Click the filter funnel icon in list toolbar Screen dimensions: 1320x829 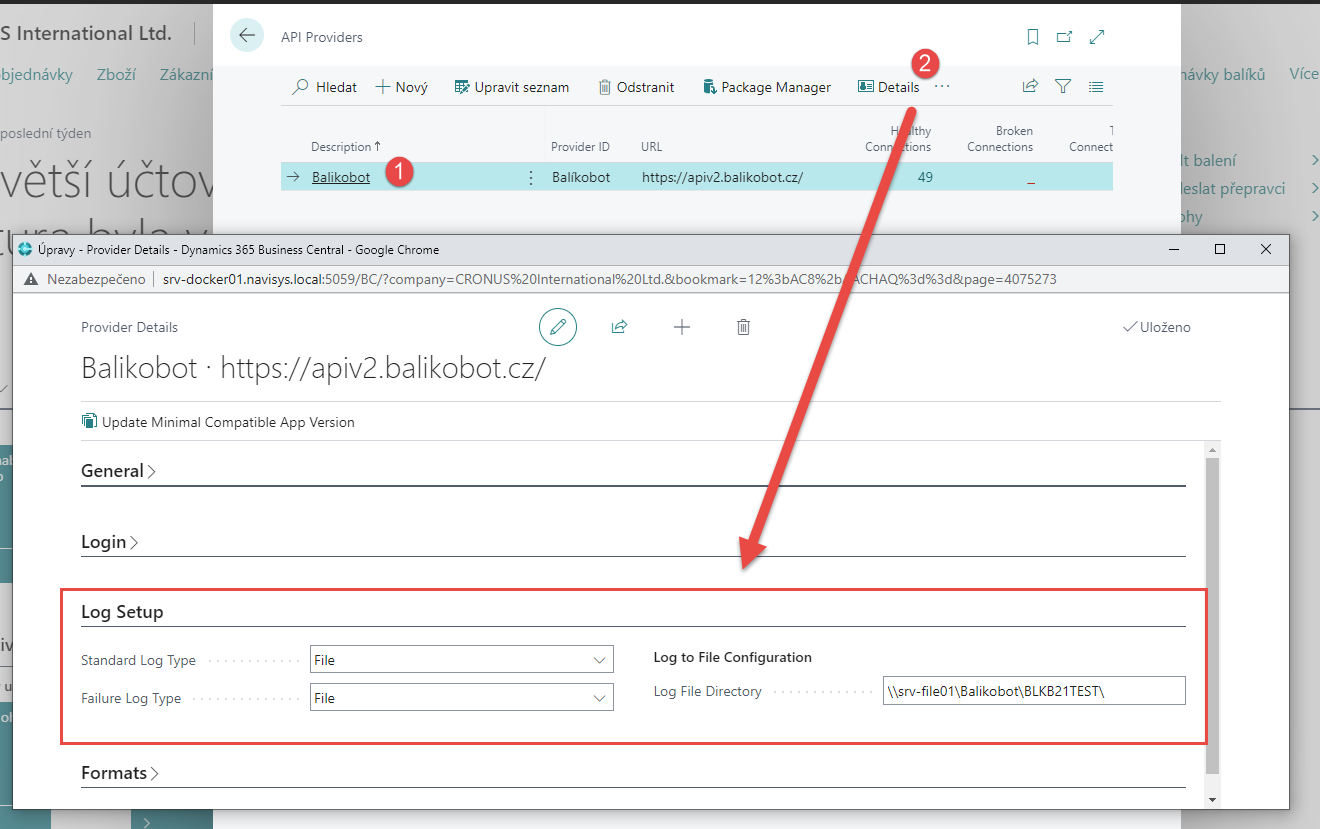pyautogui.click(x=1063, y=87)
